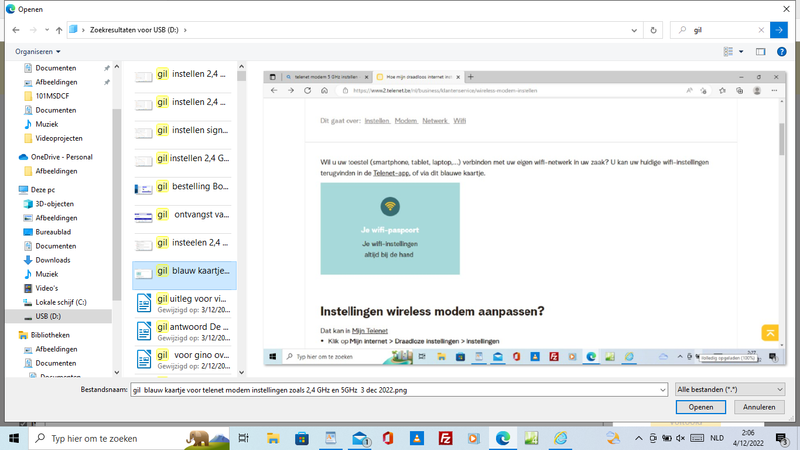
Task: Expand the address bar history dropdown
Action: coord(634,30)
